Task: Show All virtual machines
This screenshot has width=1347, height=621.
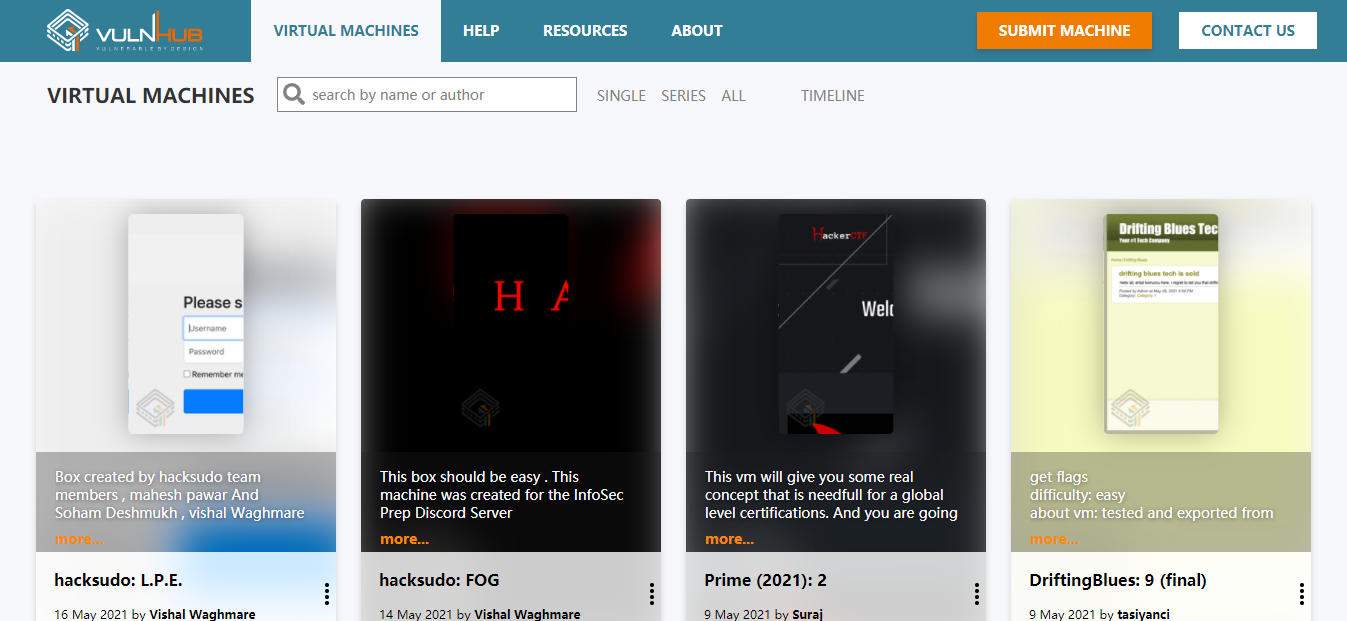Action: coord(733,96)
